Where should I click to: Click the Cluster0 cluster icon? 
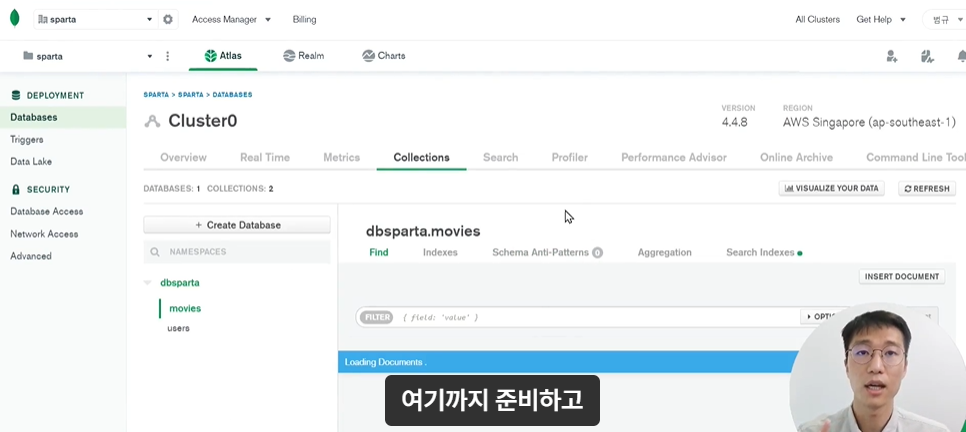tap(152, 121)
